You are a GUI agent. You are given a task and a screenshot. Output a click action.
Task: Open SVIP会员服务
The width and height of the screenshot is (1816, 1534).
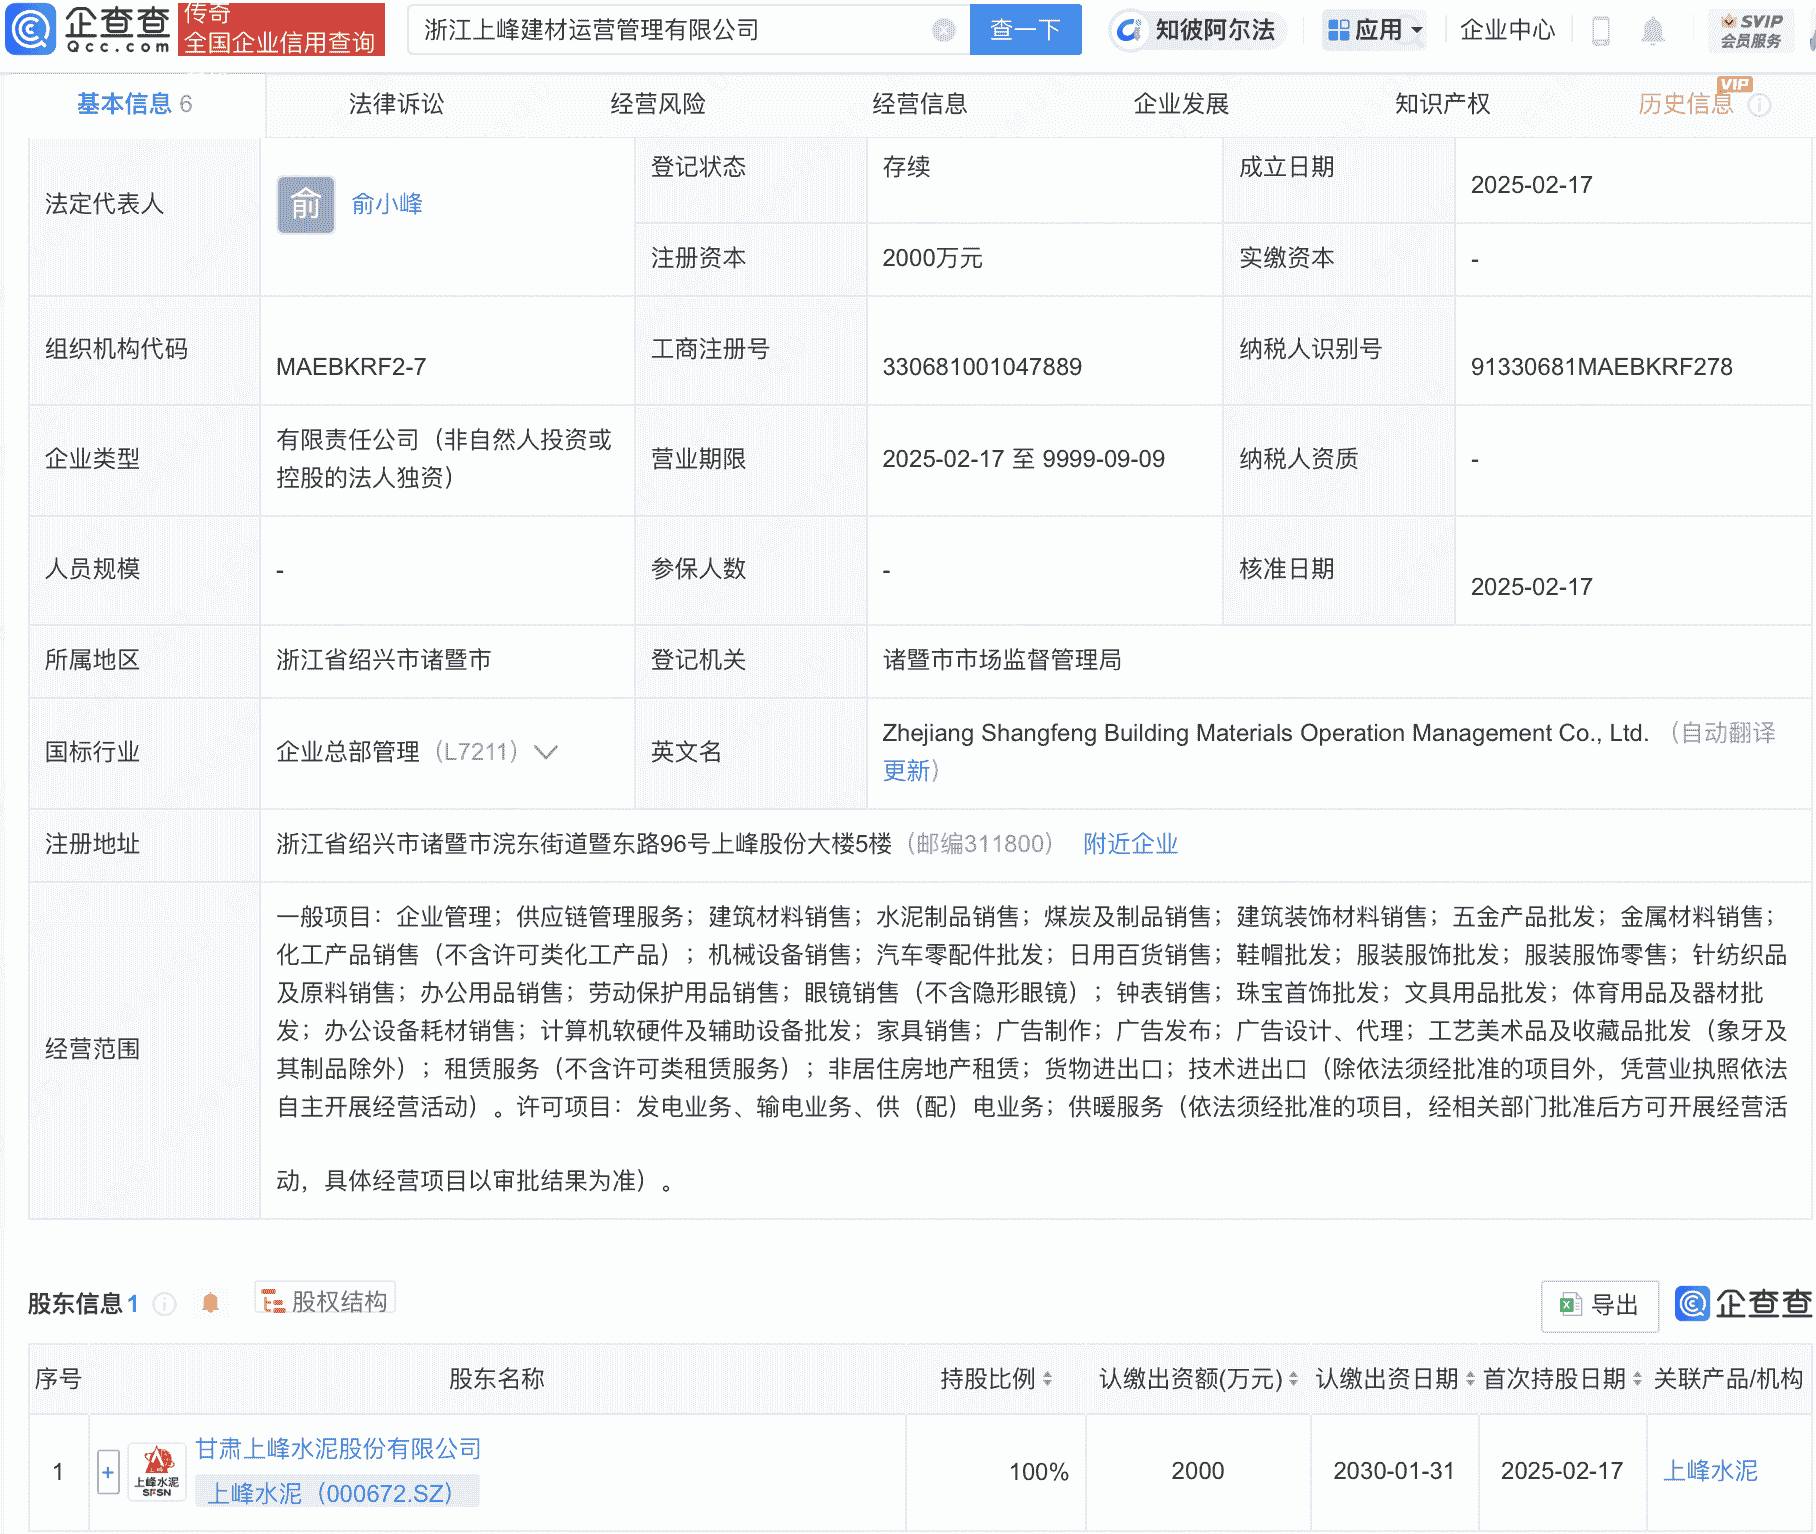pyautogui.click(x=1751, y=29)
